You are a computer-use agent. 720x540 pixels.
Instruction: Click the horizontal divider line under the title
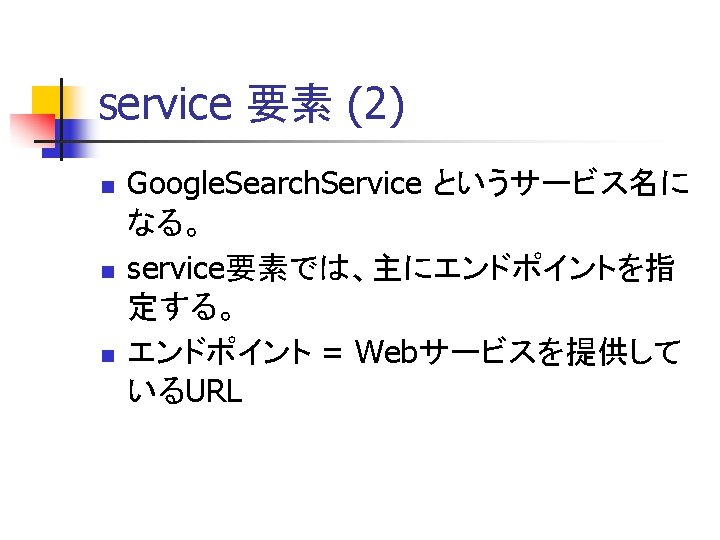349,141
